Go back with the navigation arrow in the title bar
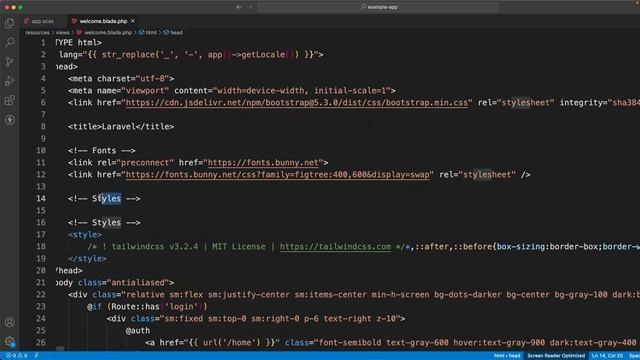Image resolution: width=640 pixels, height=360 pixels. click(x=239, y=7)
